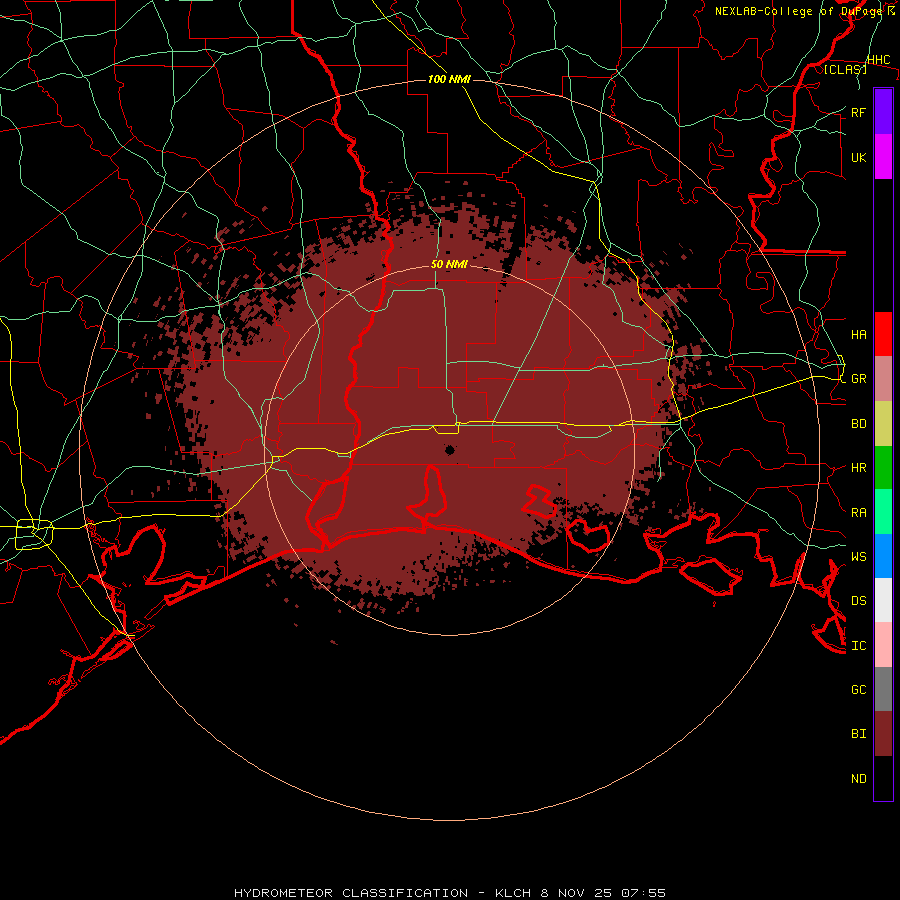The height and width of the screenshot is (900, 900).
Task: Click the blue WS legend swatch
Action: (883, 556)
